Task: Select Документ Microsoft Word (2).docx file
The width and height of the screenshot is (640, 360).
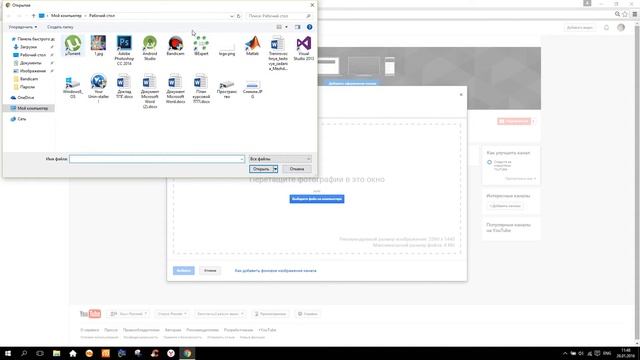Action: 150,91
